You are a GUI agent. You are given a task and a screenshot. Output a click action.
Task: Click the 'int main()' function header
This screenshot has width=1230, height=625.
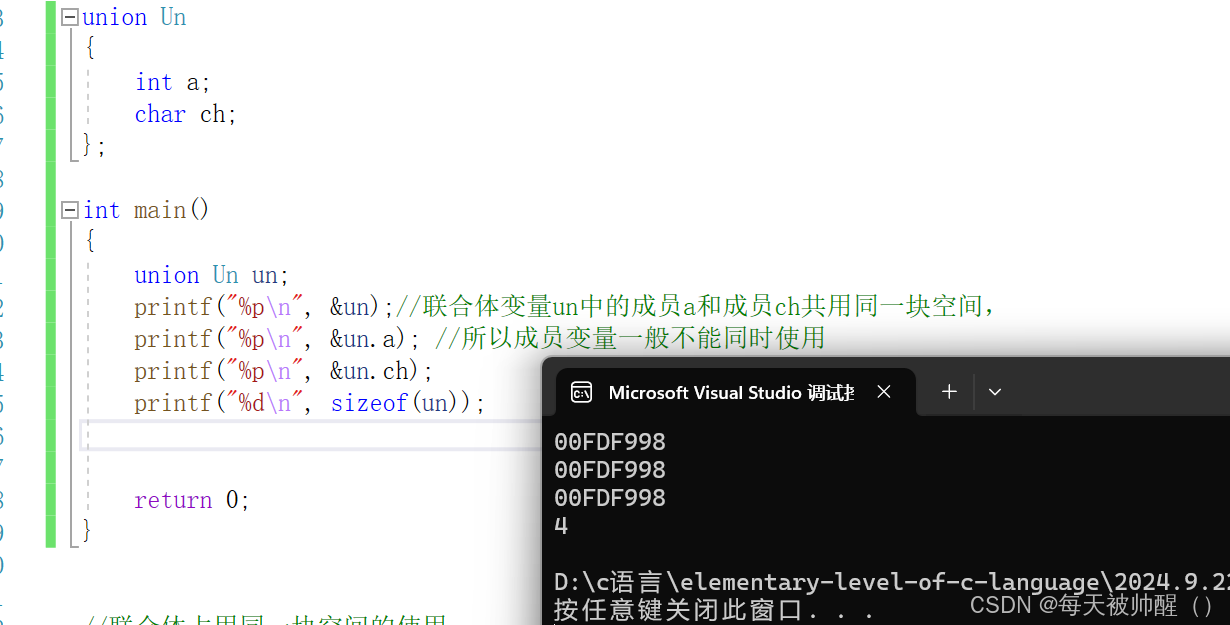click(x=146, y=210)
